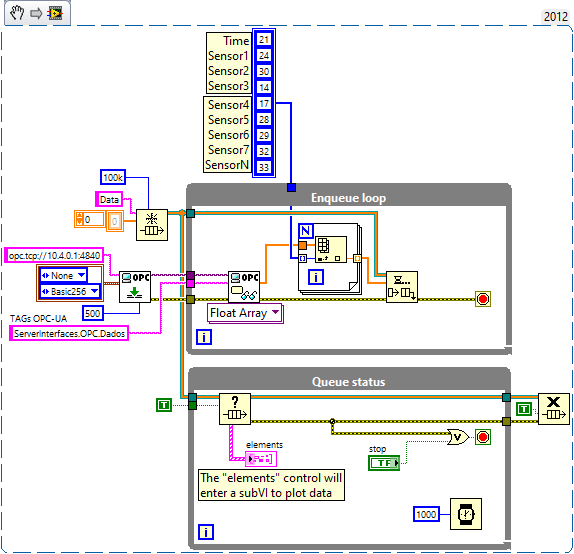
Task: Click the TAGs OPC-UA label
Action: pos(38,319)
